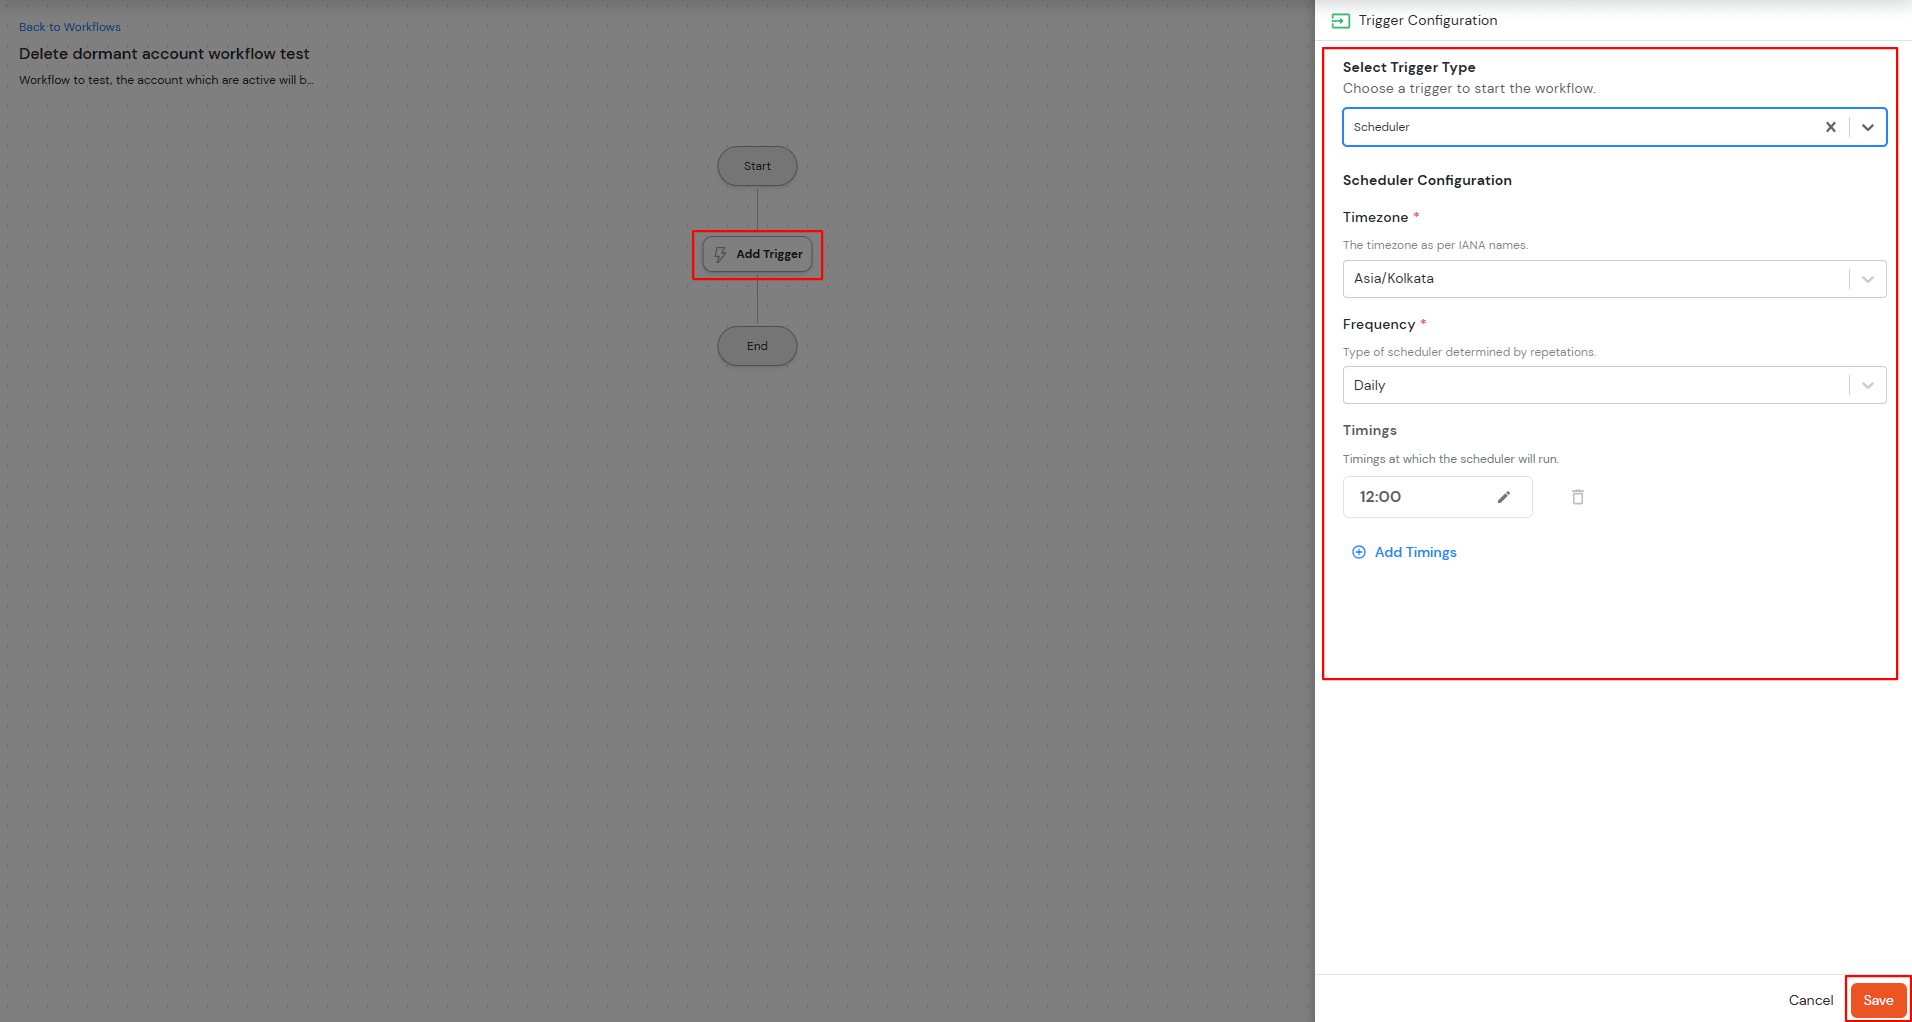Navigate Back to Workflows

(69, 26)
